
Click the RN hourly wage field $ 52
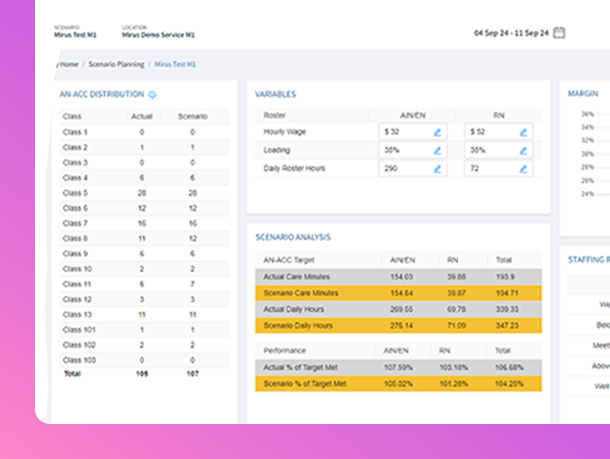pyautogui.click(x=499, y=132)
